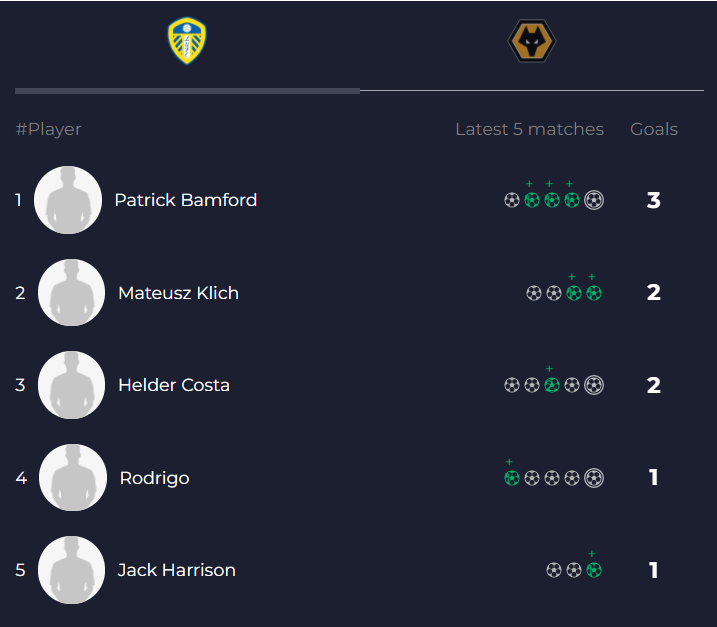Click the Latest 5 matches column header
The width and height of the screenshot is (717, 627).
click(529, 129)
